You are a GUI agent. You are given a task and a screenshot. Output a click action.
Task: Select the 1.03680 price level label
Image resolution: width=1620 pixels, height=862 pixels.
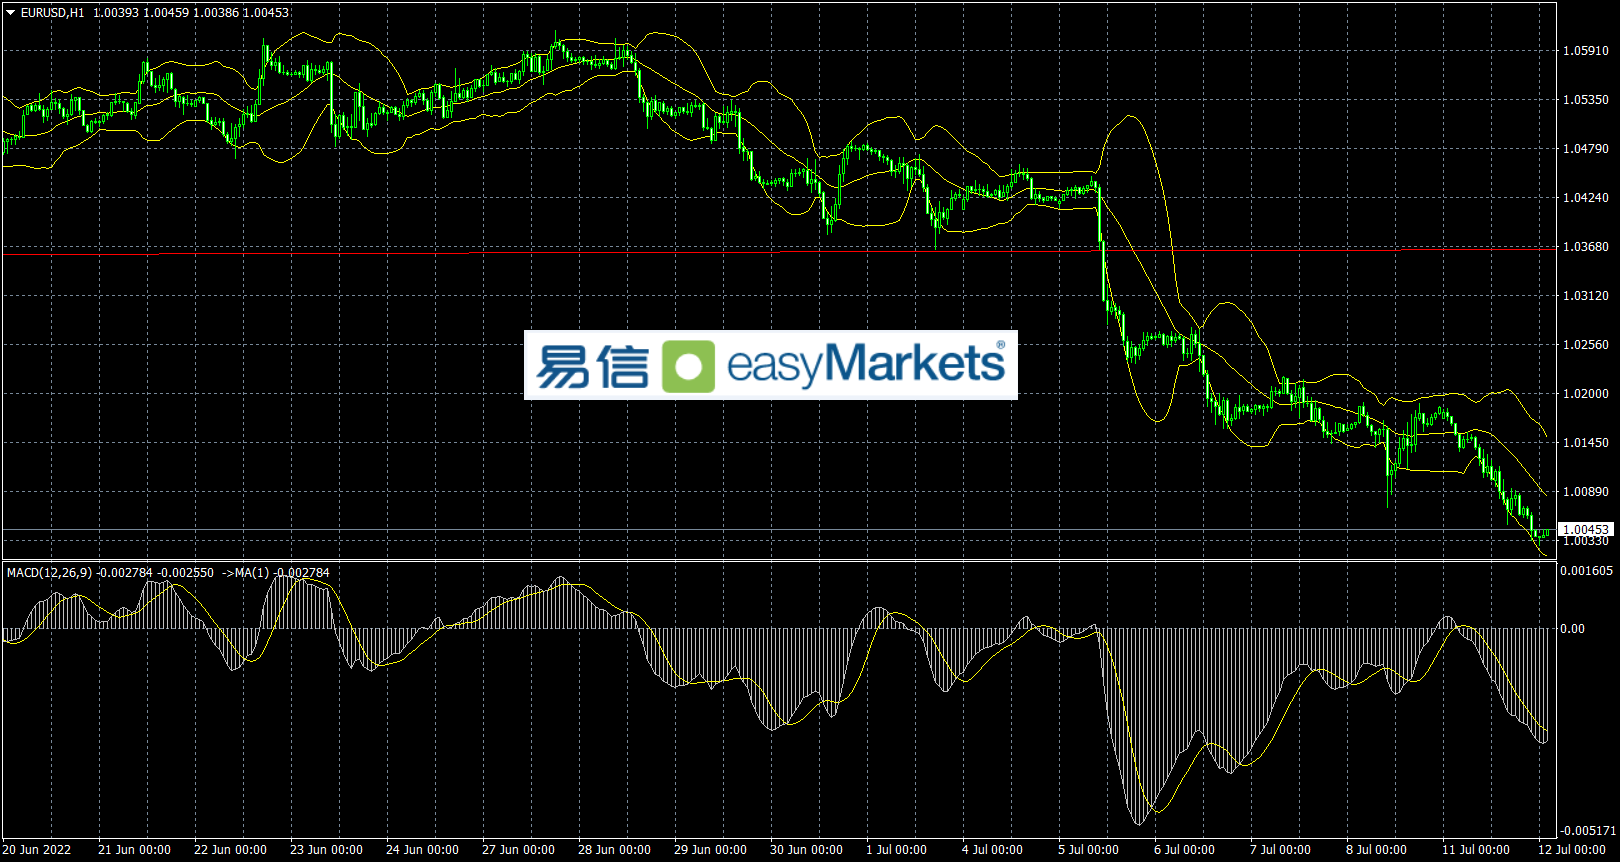click(x=1586, y=247)
